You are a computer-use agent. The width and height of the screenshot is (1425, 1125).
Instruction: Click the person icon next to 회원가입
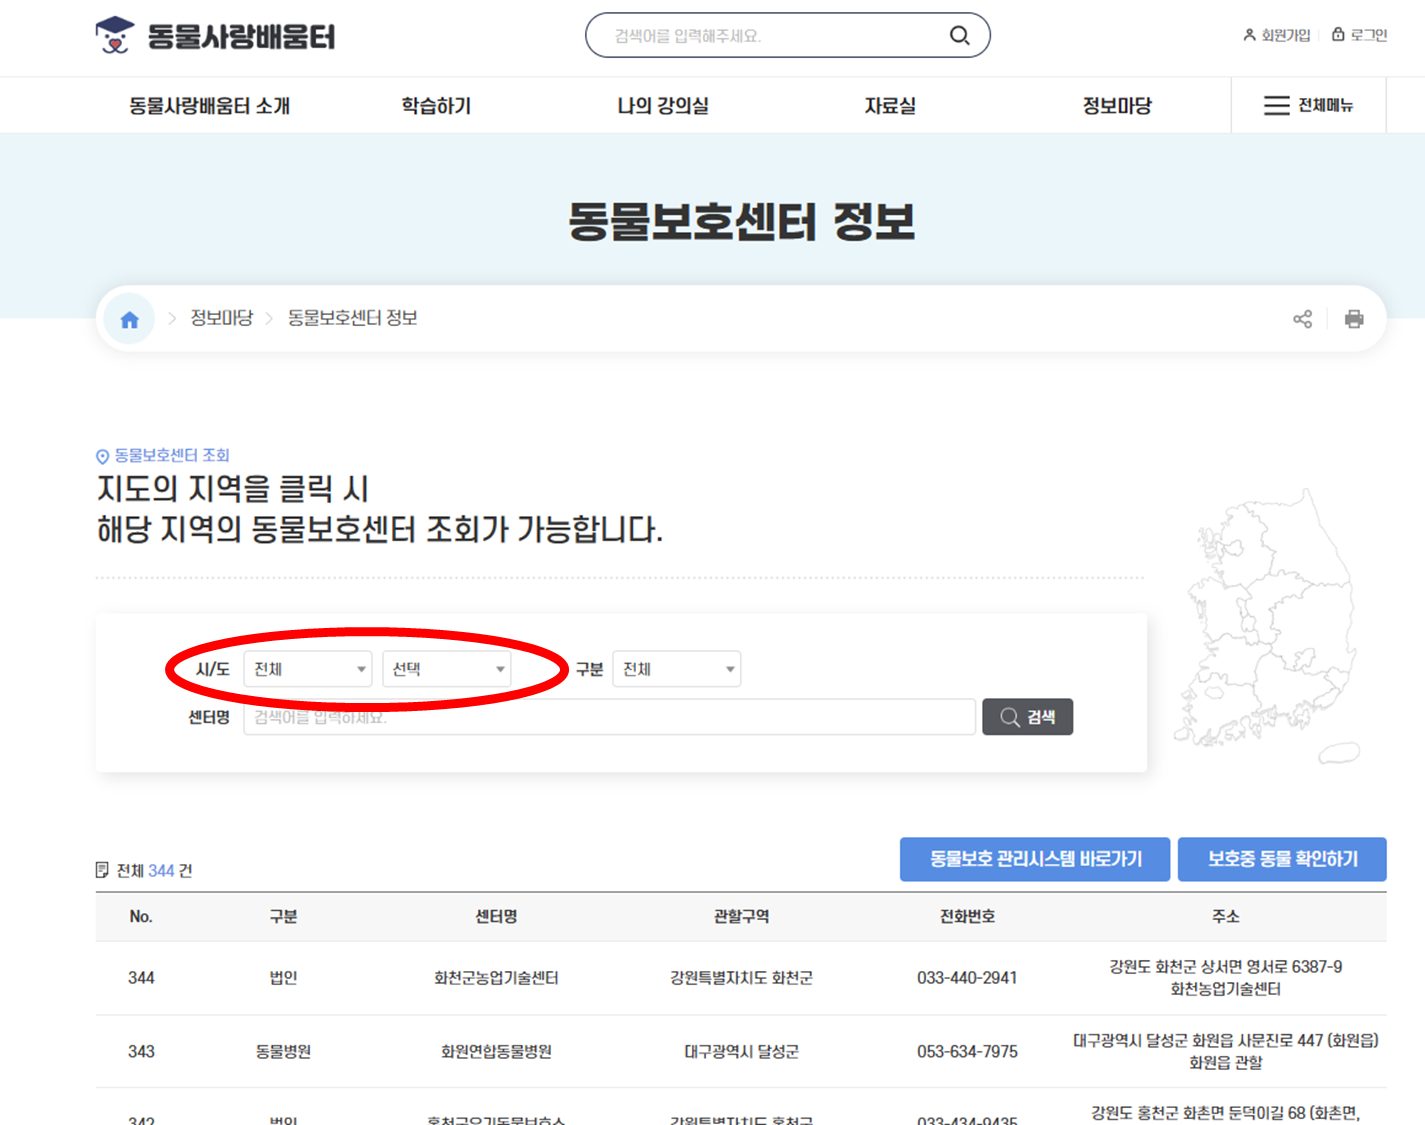pyautogui.click(x=1249, y=34)
